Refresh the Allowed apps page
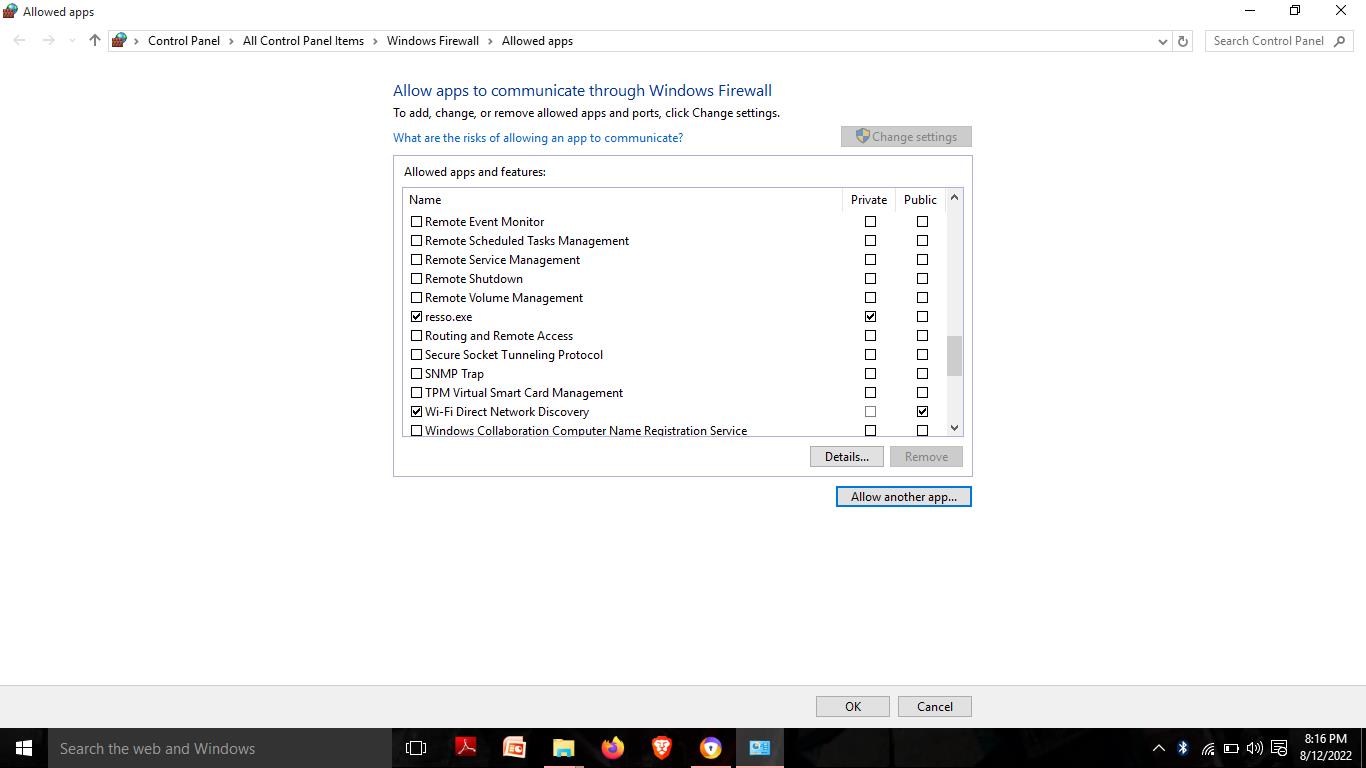 click(x=1183, y=41)
